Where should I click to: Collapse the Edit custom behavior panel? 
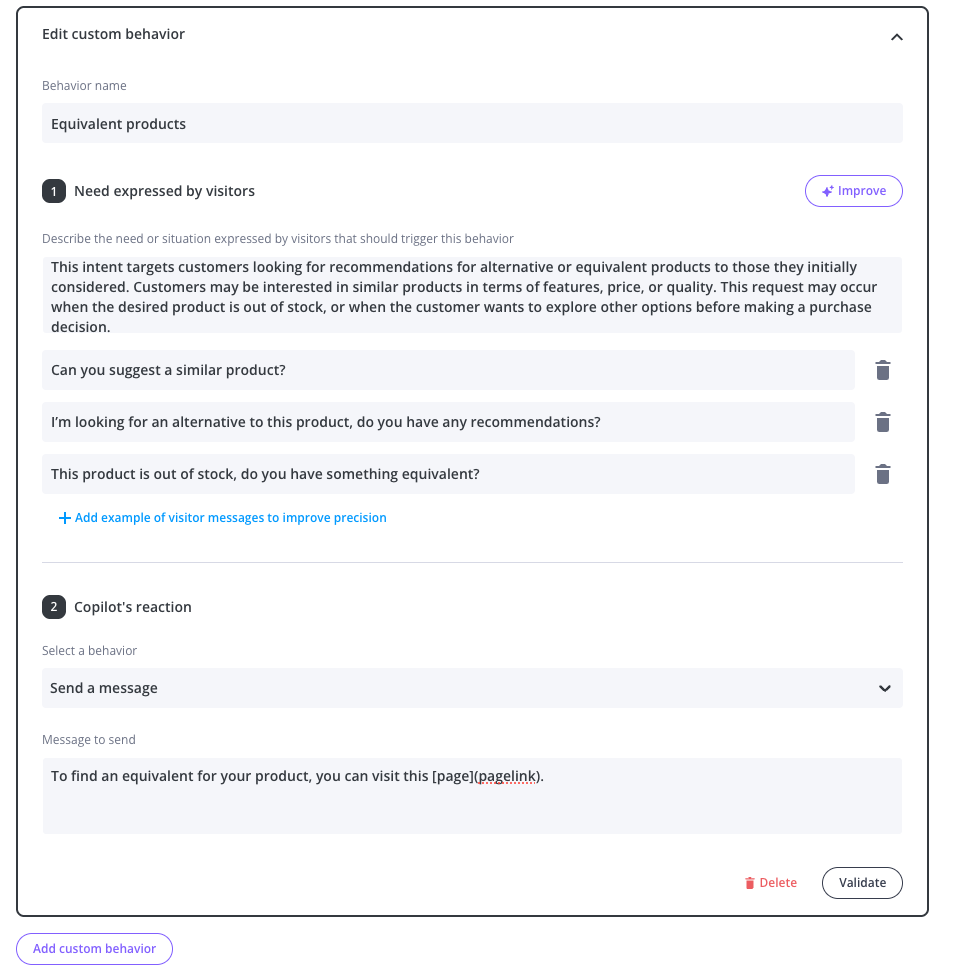click(896, 37)
